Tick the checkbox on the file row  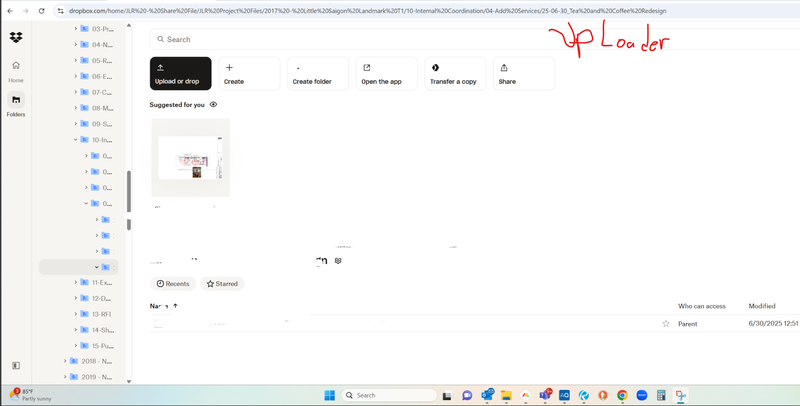[x=159, y=324]
